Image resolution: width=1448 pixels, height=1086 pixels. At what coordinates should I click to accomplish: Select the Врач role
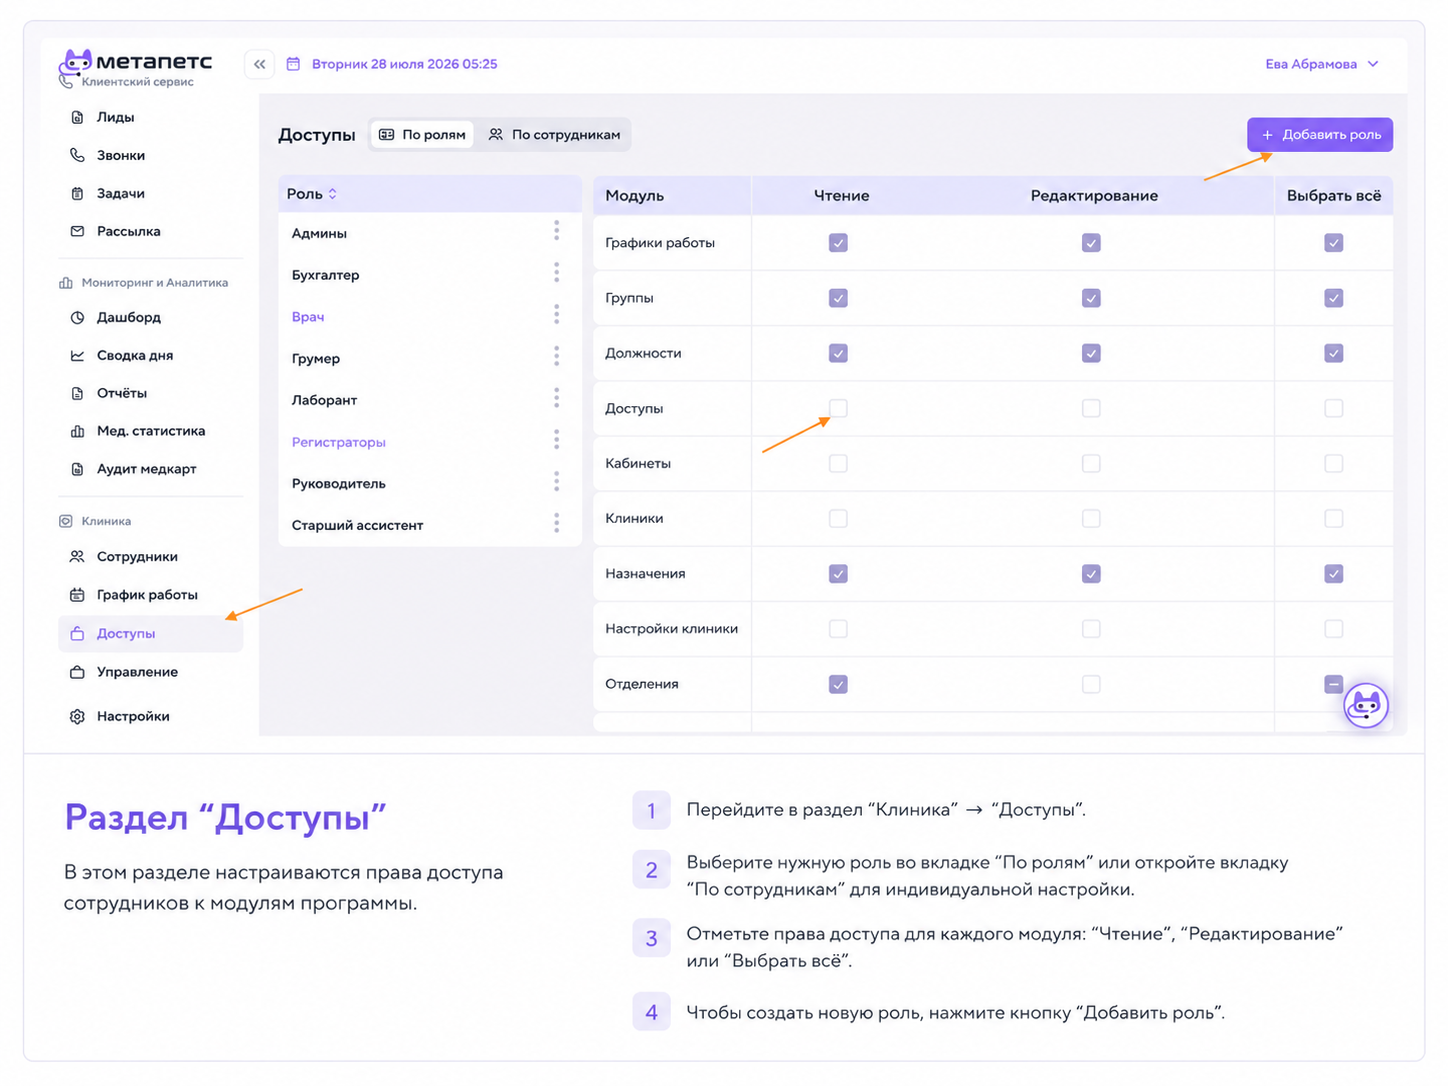pos(308,317)
